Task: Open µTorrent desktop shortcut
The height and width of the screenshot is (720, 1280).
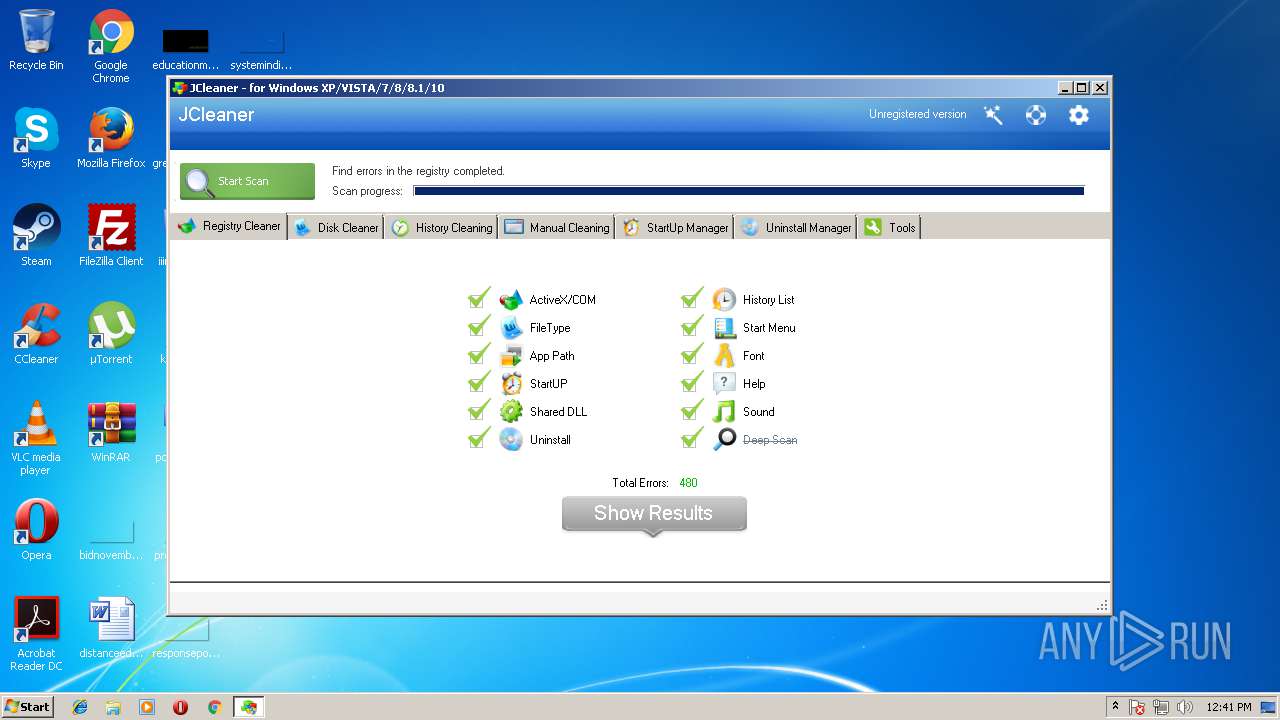Action: pos(111,334)
